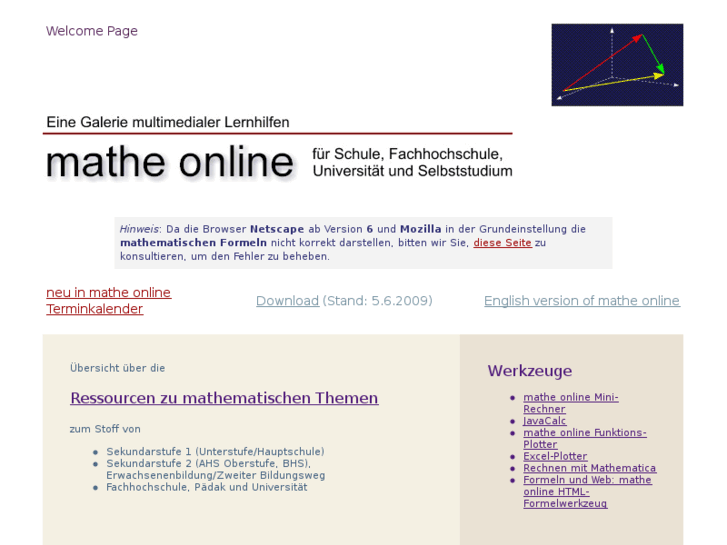
Task: Click the bold 'Mozilla' word in notice
Action: point(421,229)
